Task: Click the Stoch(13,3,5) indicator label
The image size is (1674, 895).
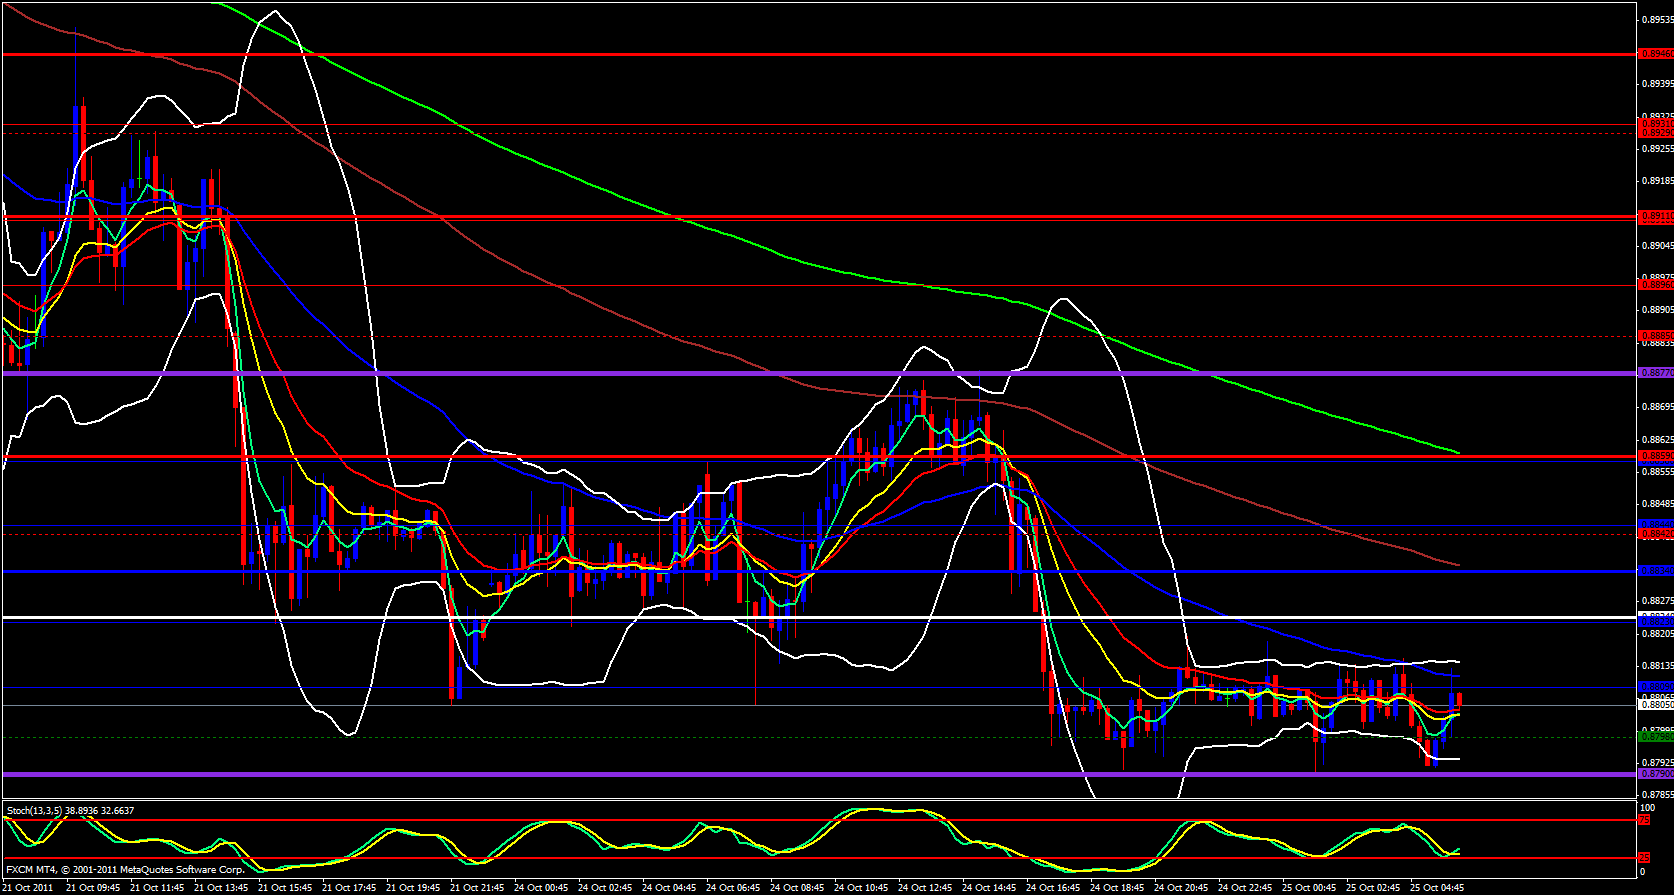Action: 70,810
